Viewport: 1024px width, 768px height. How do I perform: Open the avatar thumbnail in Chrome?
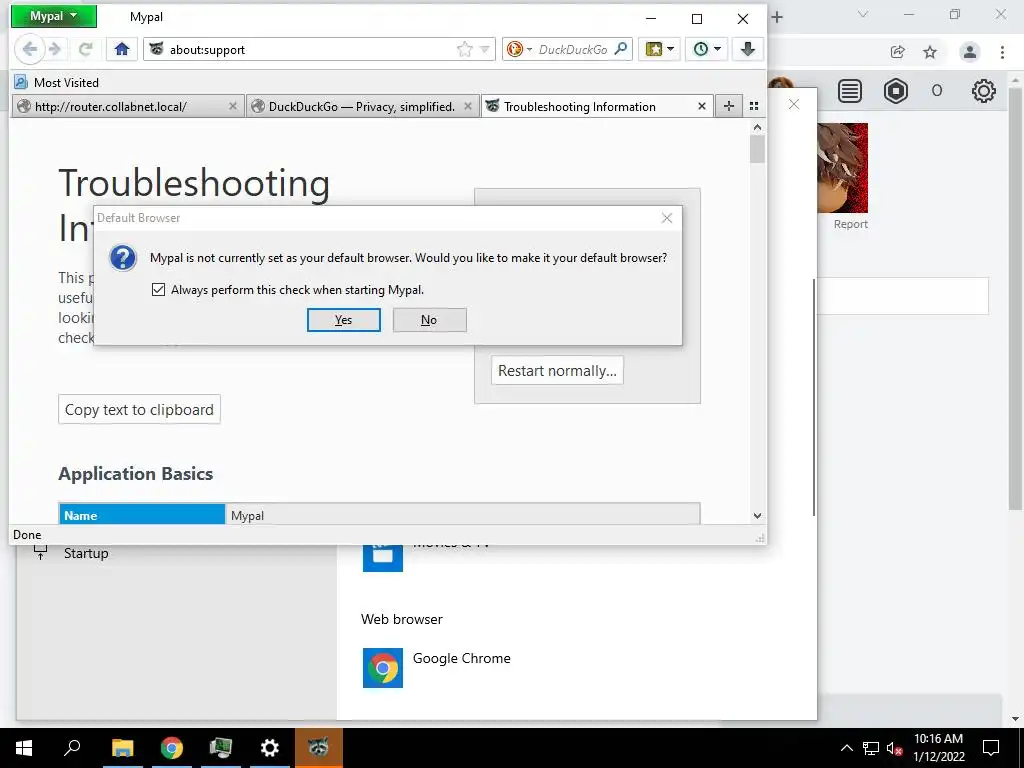coord(842,168)
